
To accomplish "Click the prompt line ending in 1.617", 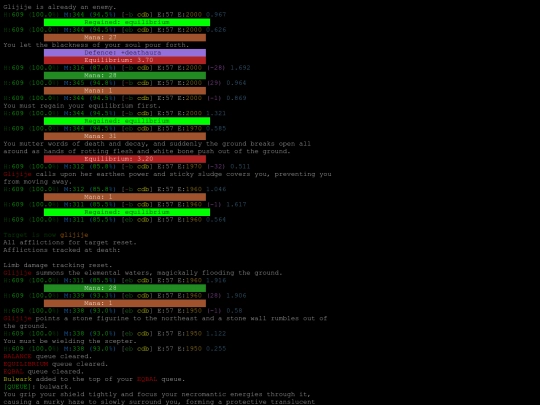I will tap(125, 204).
